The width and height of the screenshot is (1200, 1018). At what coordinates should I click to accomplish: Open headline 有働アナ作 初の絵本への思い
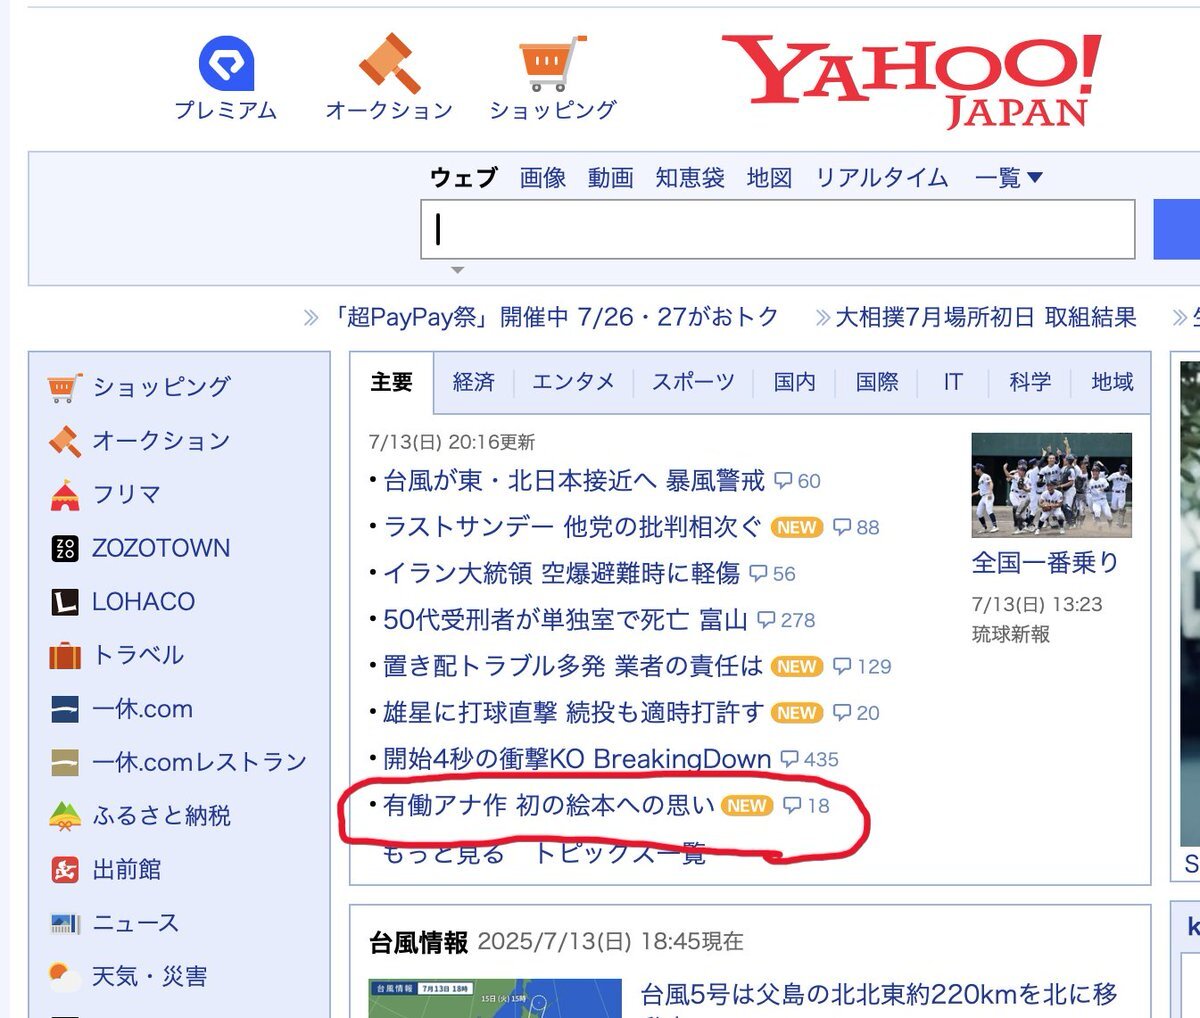pos(549,805)
